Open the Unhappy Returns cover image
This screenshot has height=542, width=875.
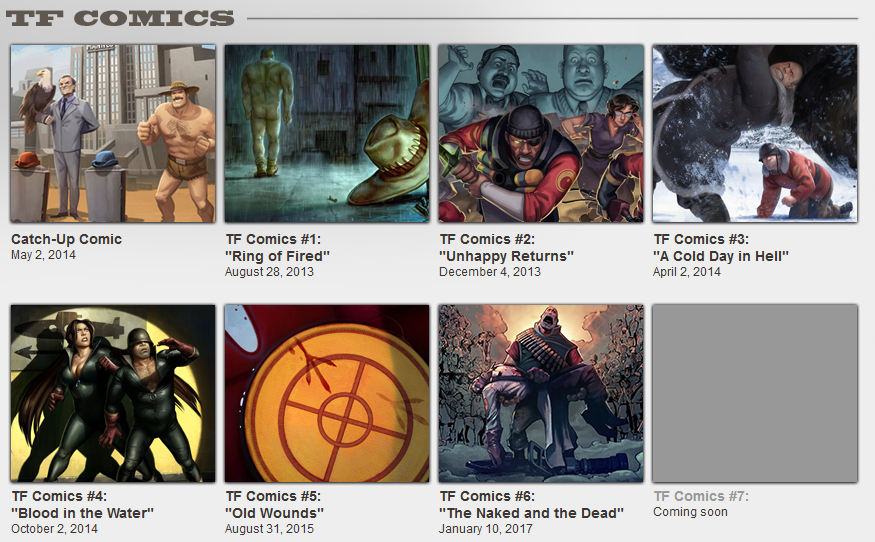pos(541,133)
